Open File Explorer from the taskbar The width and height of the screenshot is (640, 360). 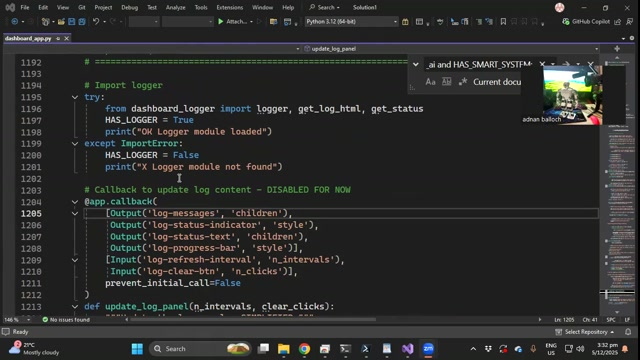pos(284,349)
